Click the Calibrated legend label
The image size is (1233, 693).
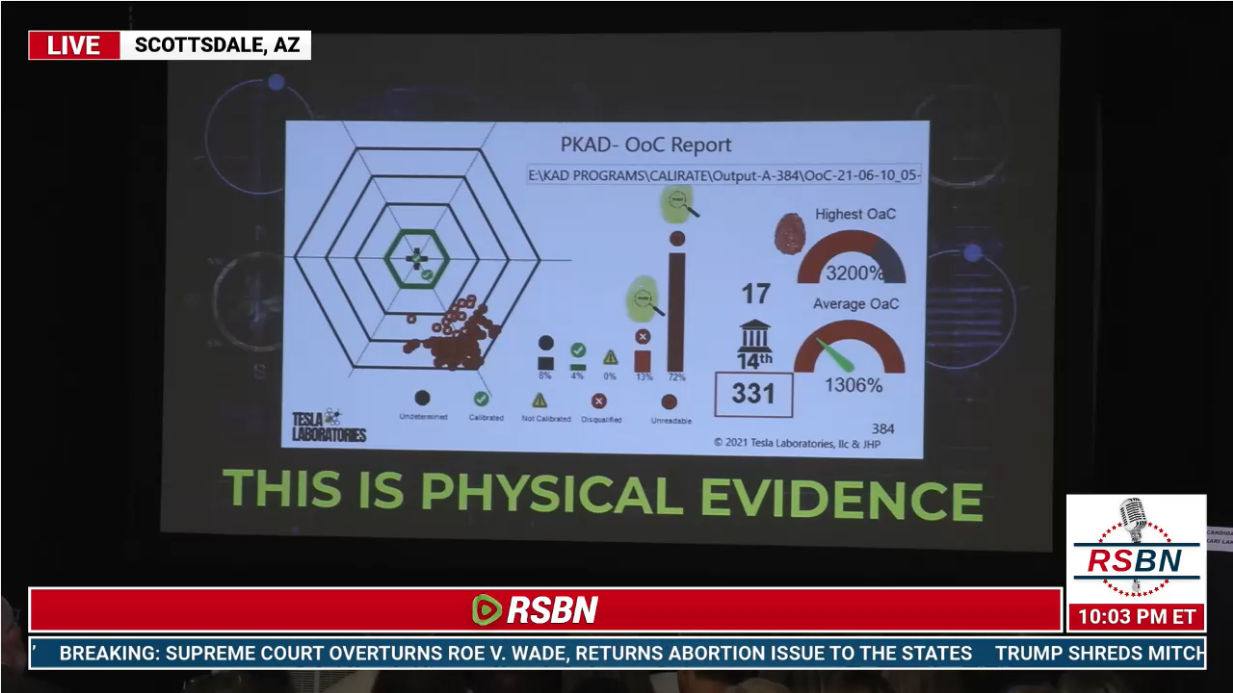click(x=486, y=418)
